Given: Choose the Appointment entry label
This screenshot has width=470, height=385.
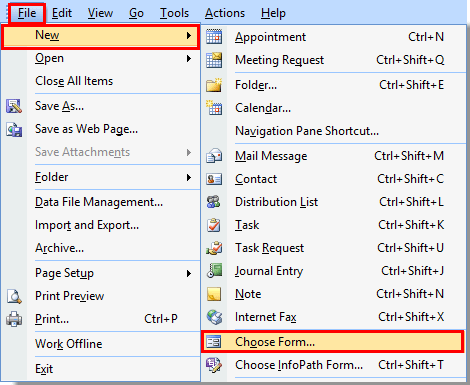Looking at the screenshot, I should point(270,37).
